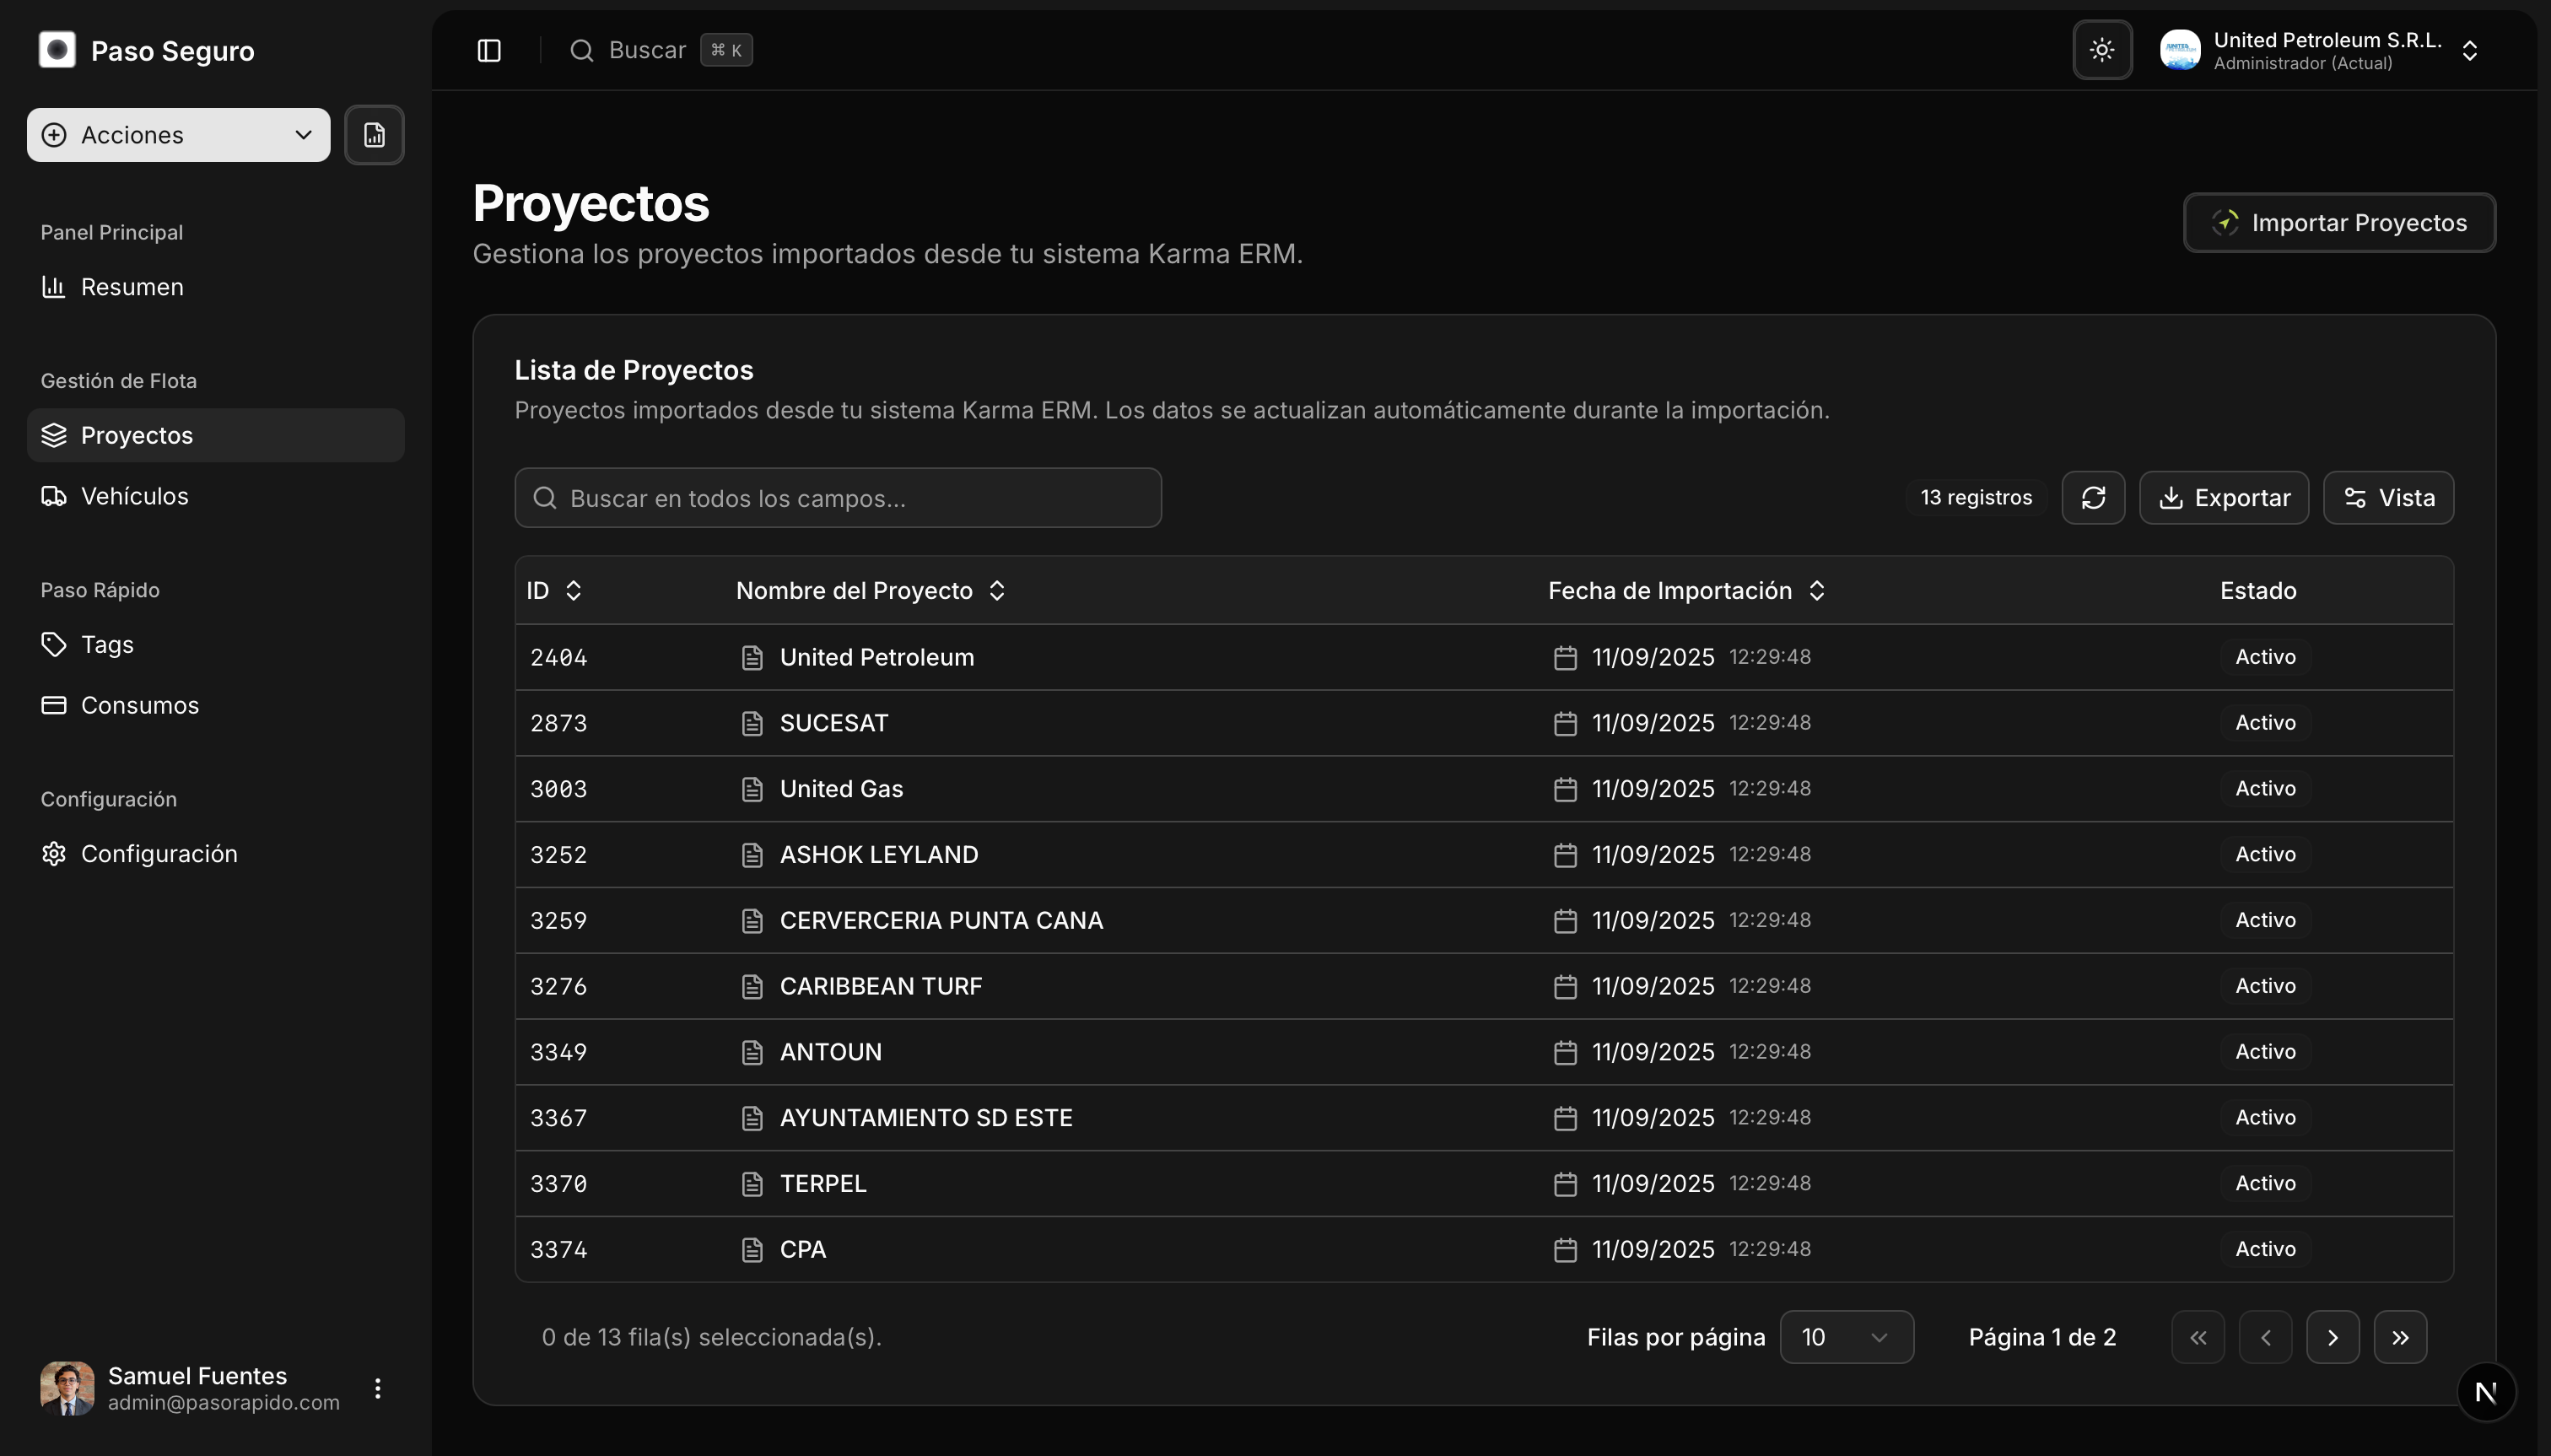This screenshot has width=2551, height=1456.
Task: Click the Paso Seguro logo icon
Action: click(x=57, y=50)
